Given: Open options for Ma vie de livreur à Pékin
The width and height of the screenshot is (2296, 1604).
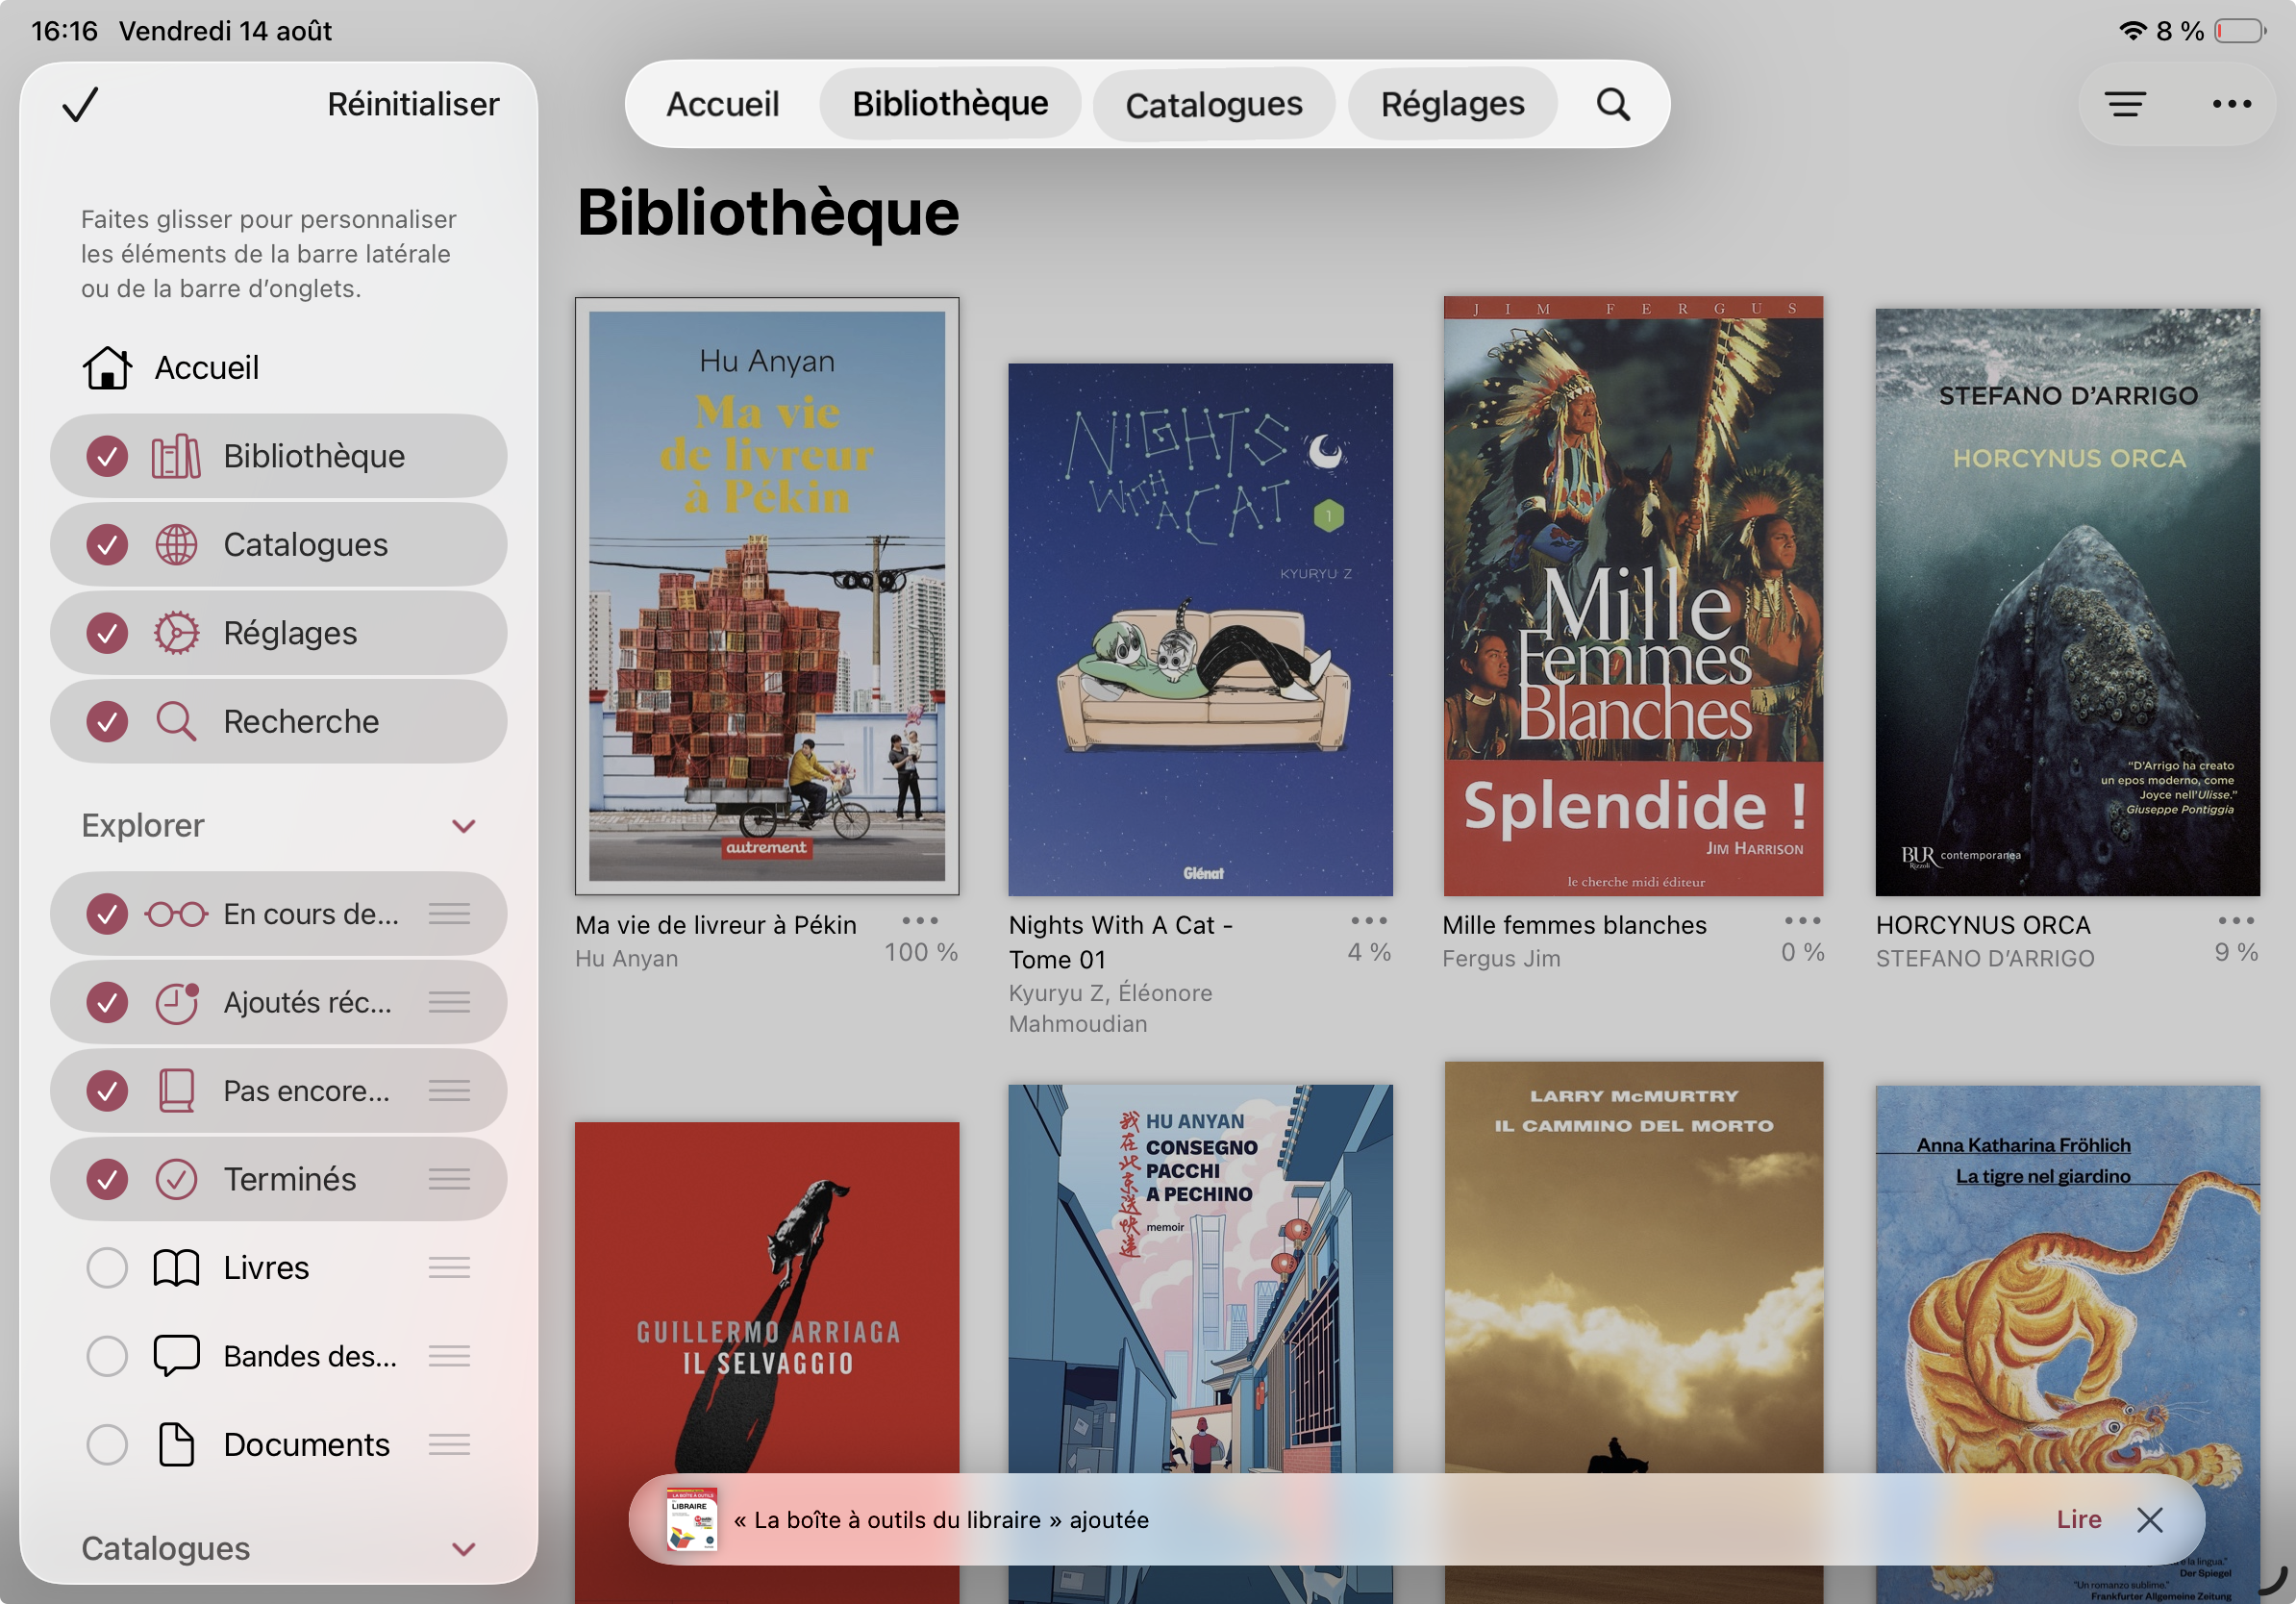Looking at the screenshot, I should 920,921.
